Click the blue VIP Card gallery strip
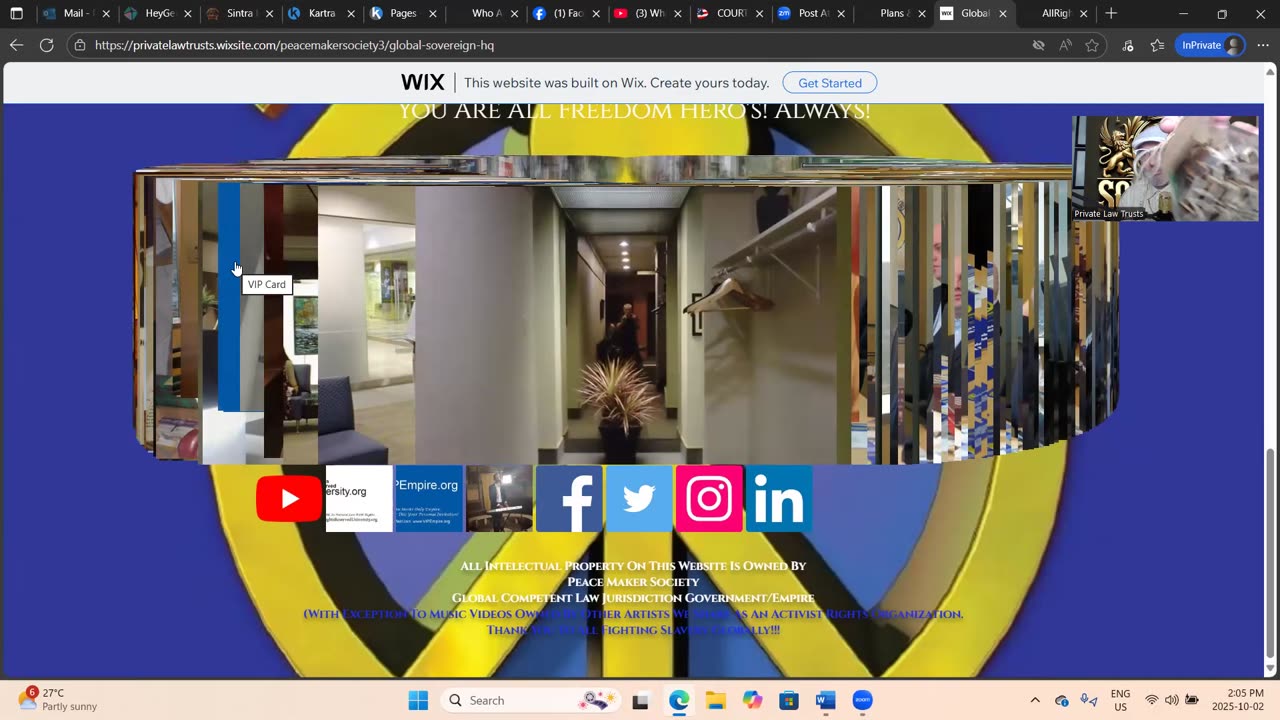This screenshot has width=1280, height=720. (229, 297)
